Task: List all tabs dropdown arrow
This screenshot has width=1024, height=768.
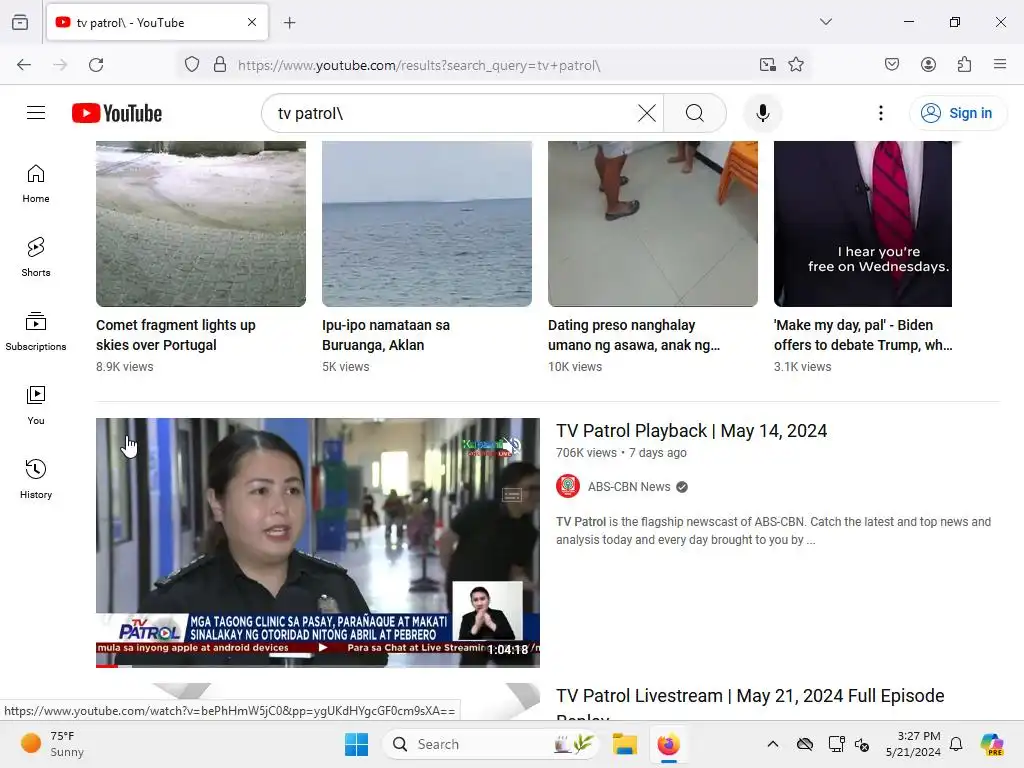Action: pos(825,22)
